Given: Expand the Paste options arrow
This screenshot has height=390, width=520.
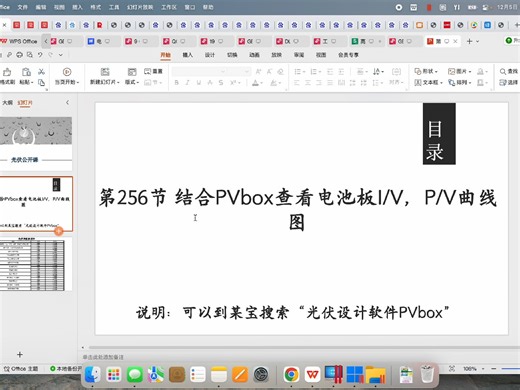Looking at the screenshot, I should 32,82.
